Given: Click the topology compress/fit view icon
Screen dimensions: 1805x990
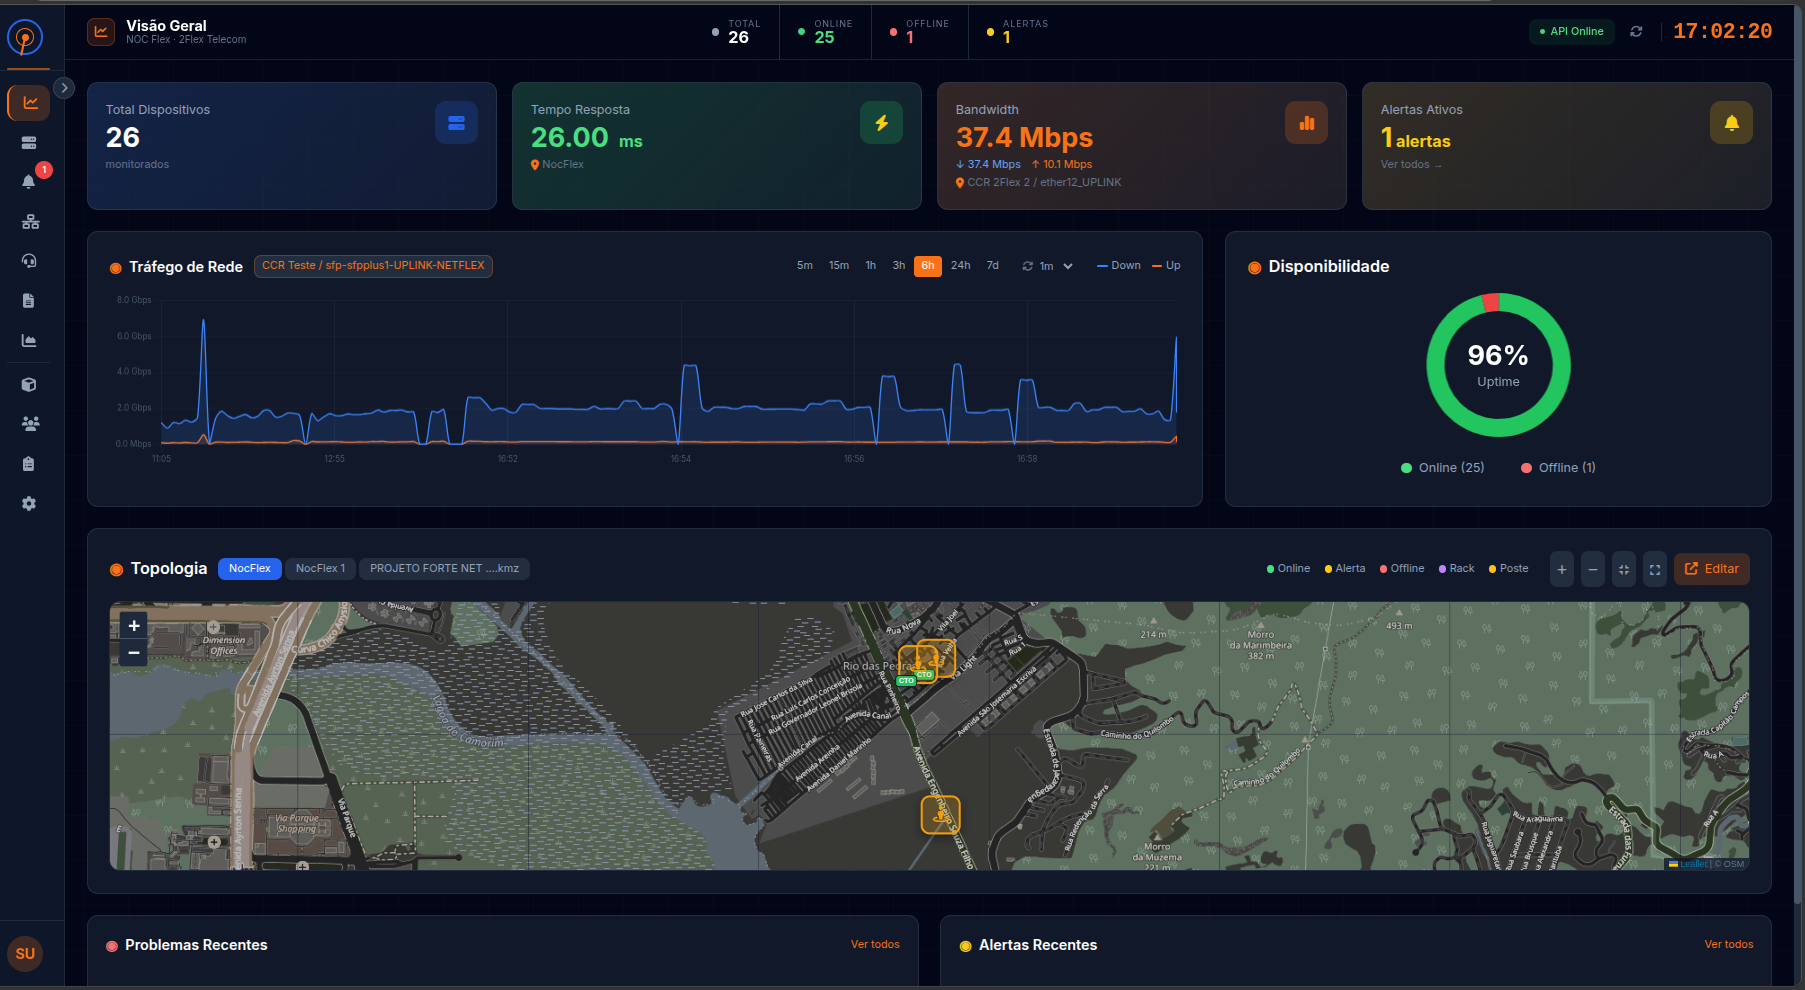Looking at the screenshot, I should click(x=1624, y=569).
